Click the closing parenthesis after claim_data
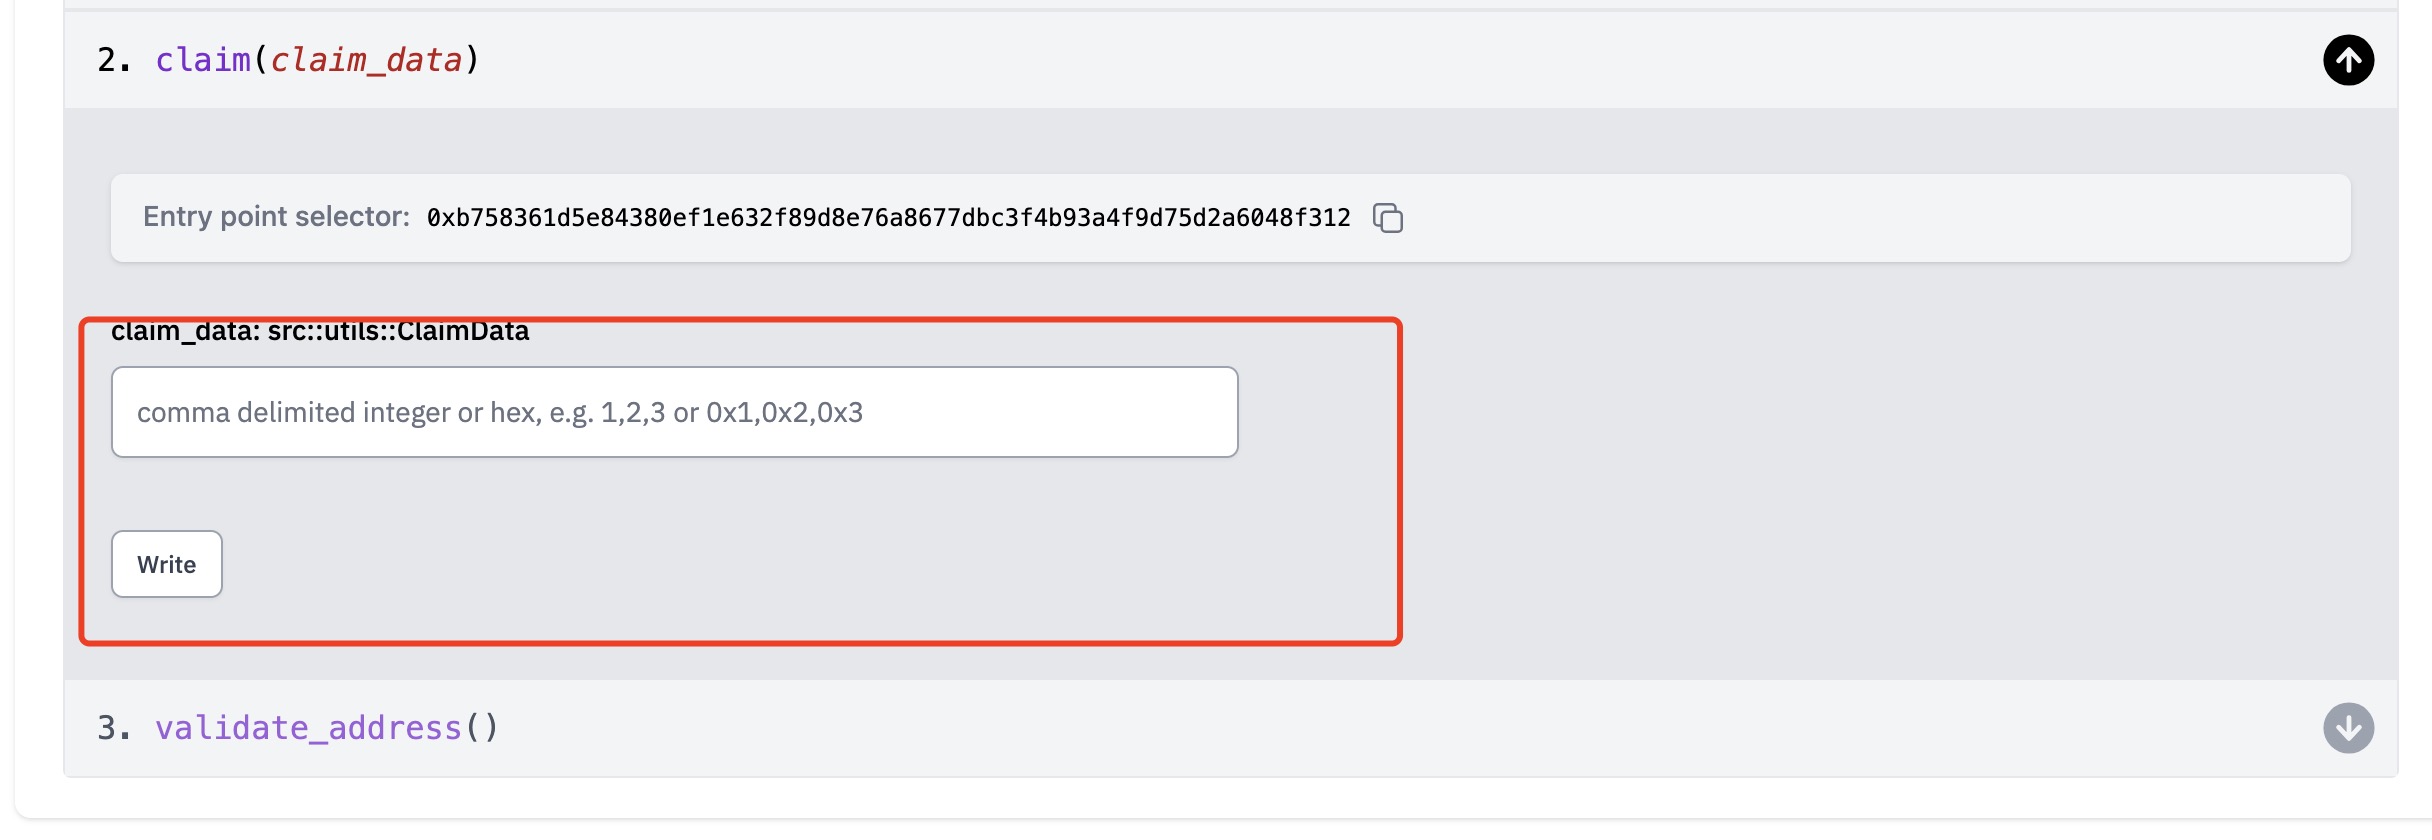The width and height of the screenshot is (2432, 840). pos(472,60)
